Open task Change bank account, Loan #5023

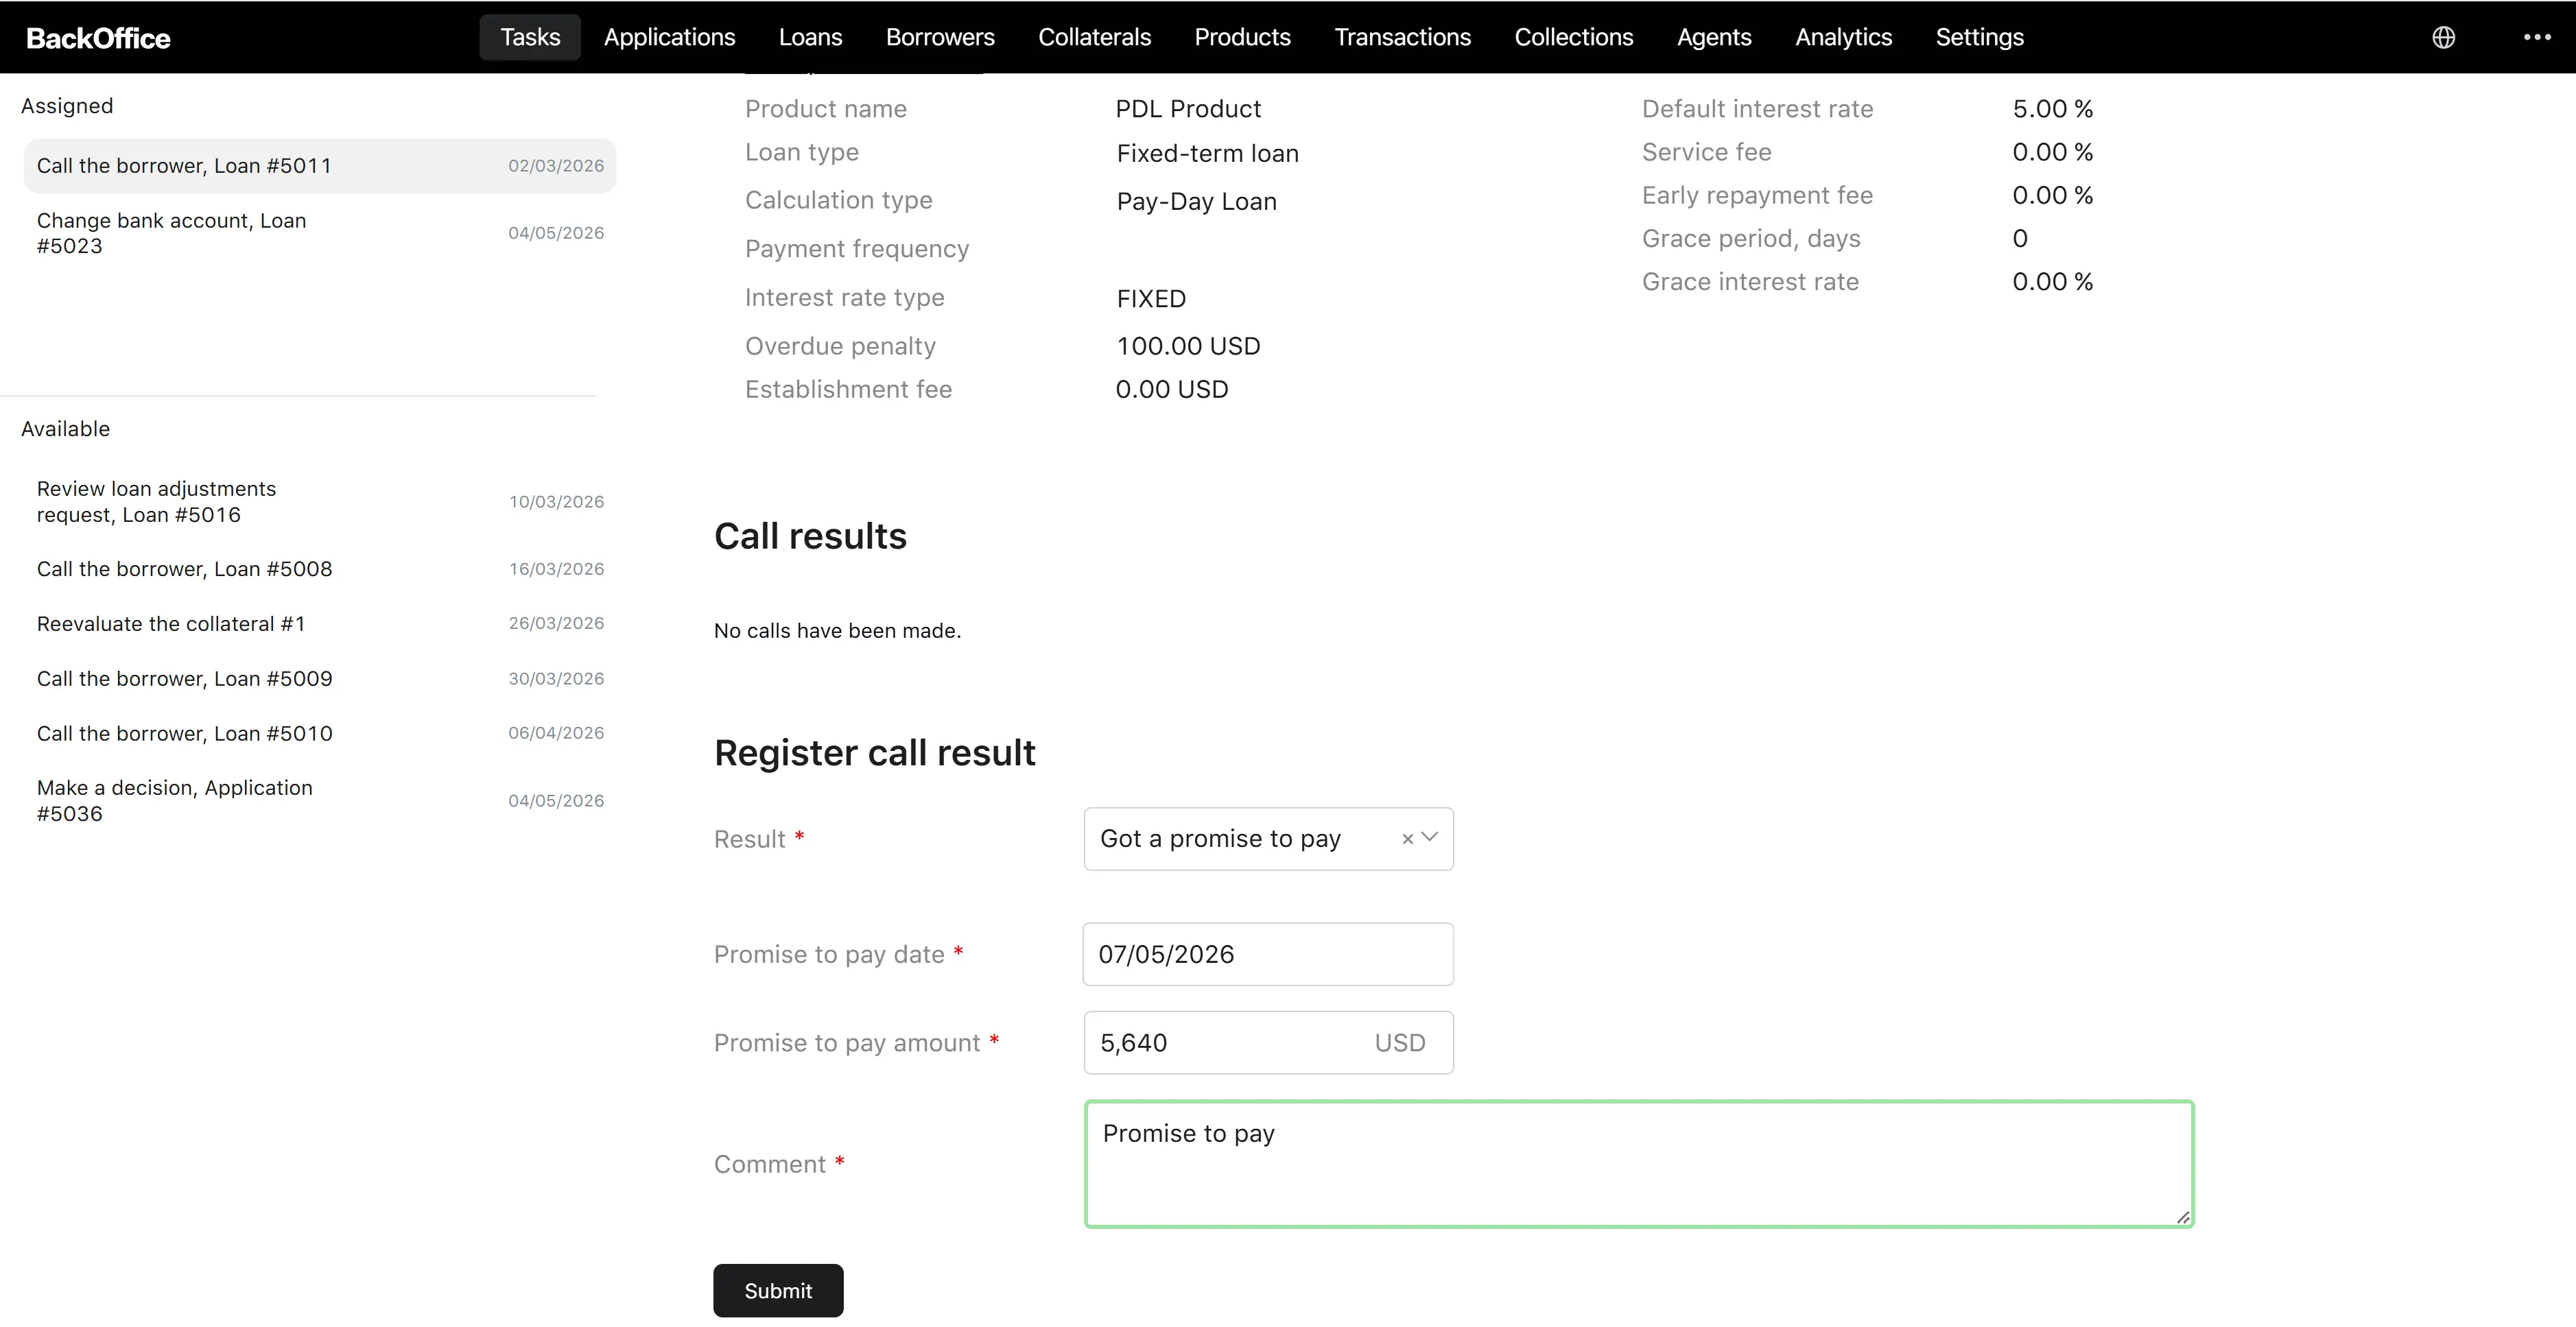point(320,233)
